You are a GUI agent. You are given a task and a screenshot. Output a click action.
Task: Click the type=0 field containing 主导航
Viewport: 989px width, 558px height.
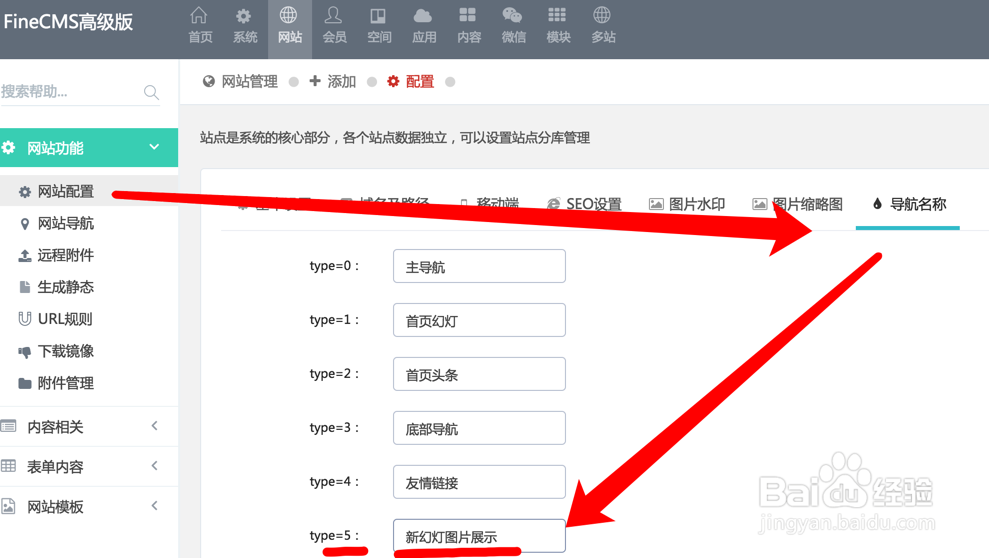[x=479, y=266]
